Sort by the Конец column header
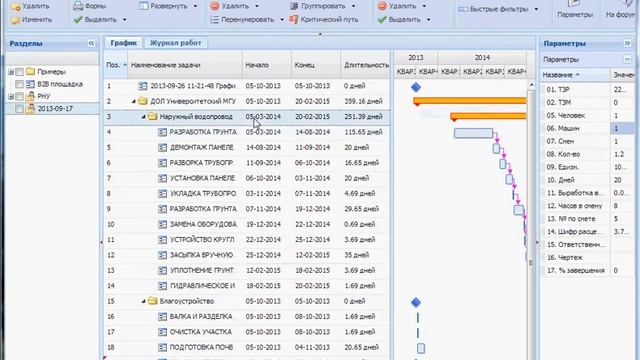Screen dimensions: 640x360 [x=316, y=65]
